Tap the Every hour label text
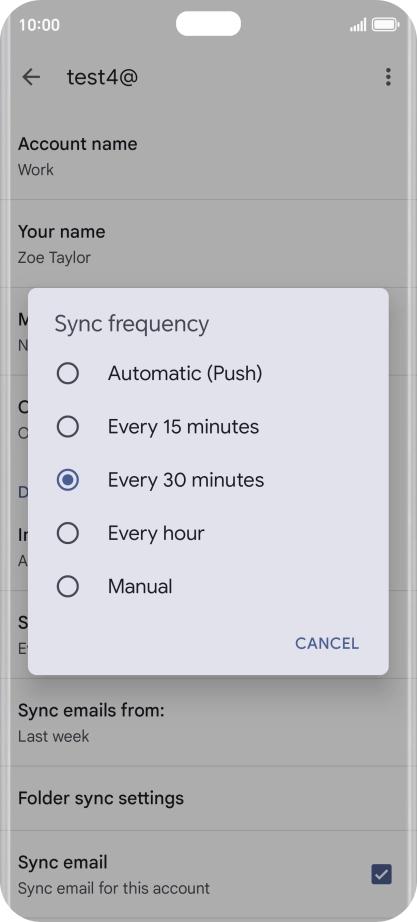This screenshot has height=922, width=417. click(156, 533)
